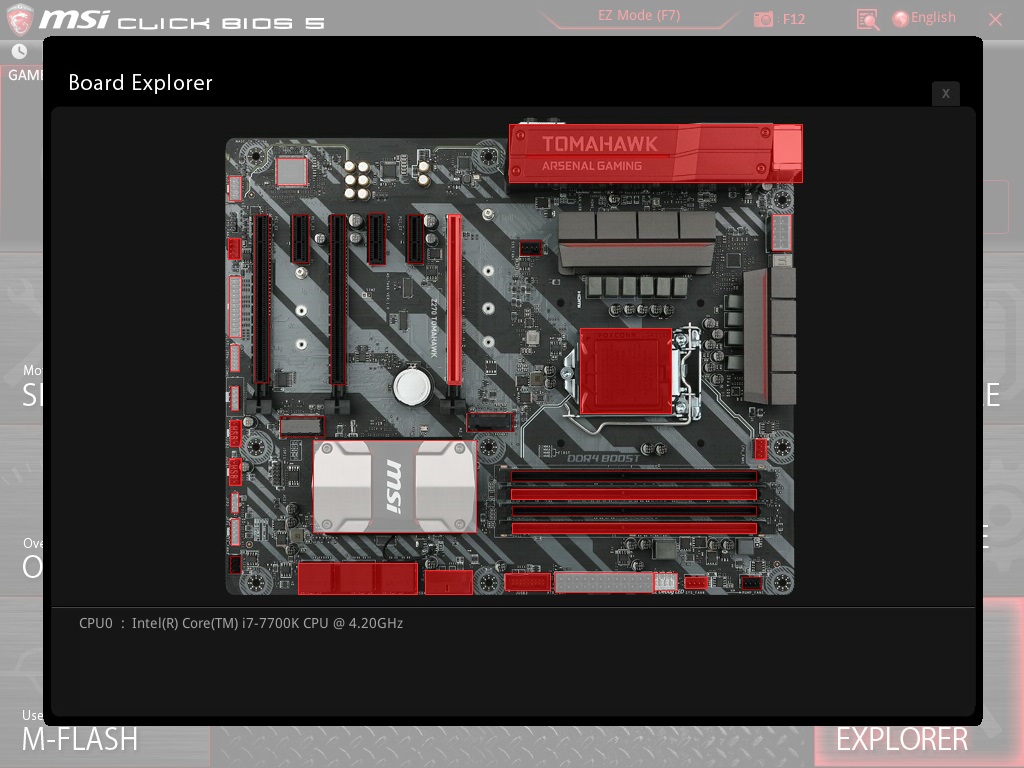Viewport: 1024px width, 768px height.
Task: Open the BIOS search icon
Action: point(867,20)
